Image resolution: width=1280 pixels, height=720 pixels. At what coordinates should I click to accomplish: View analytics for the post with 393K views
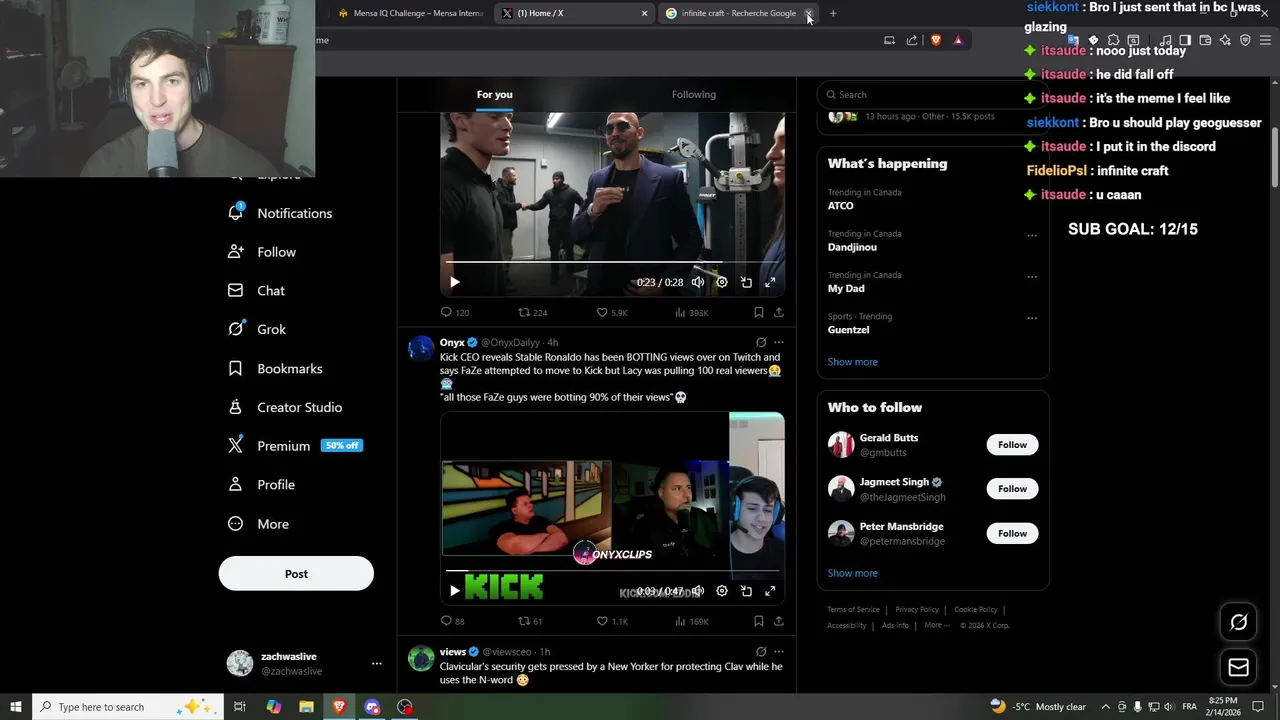pyautogui.click(x=691, y=313)
